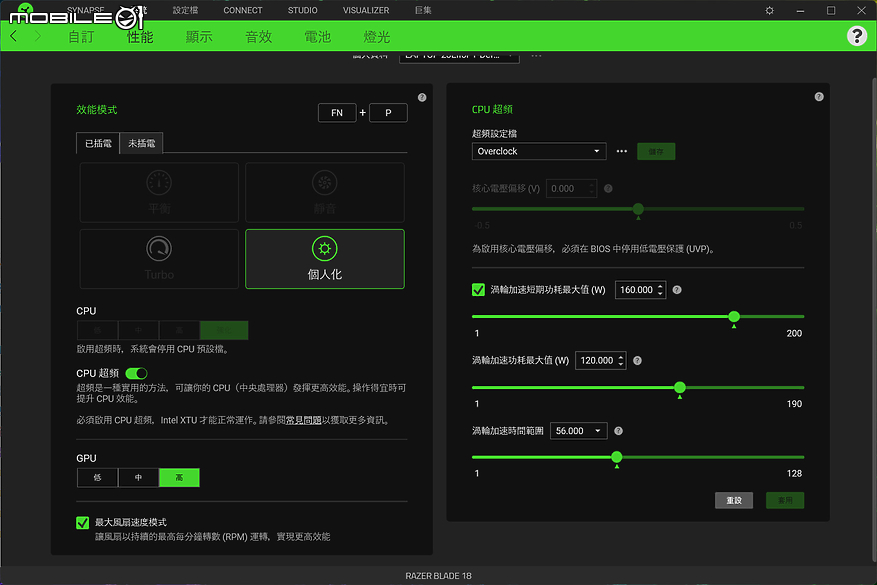The width and height of the screenshot is (877, 585).
Task: Open the Overclock profile dropdown
Action: tap(539, 152)
